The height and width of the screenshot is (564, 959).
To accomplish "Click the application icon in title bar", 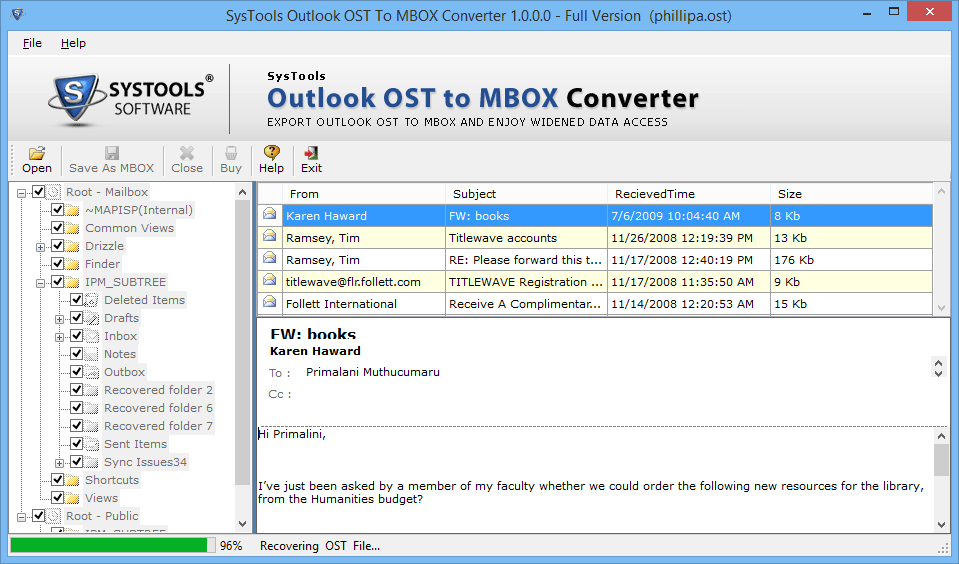I will (x=18, y=13).
